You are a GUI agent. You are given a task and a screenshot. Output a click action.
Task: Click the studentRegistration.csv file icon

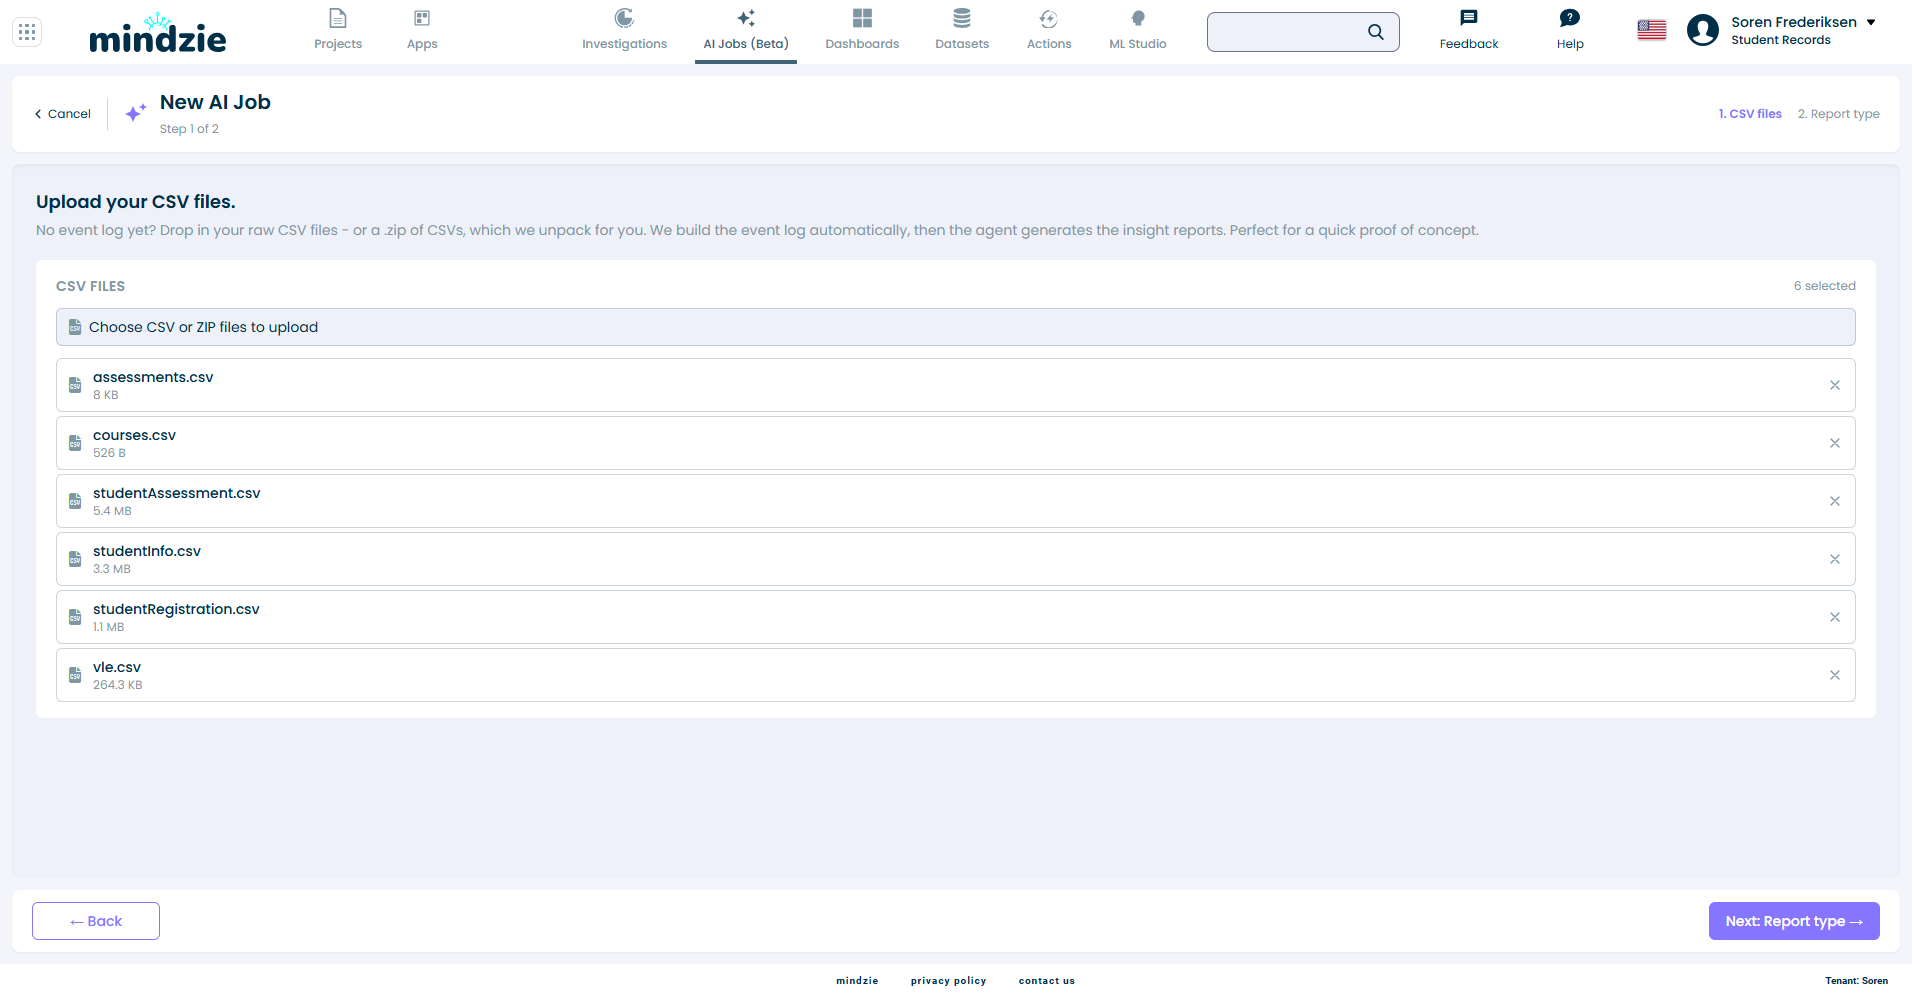pos(75,617)
